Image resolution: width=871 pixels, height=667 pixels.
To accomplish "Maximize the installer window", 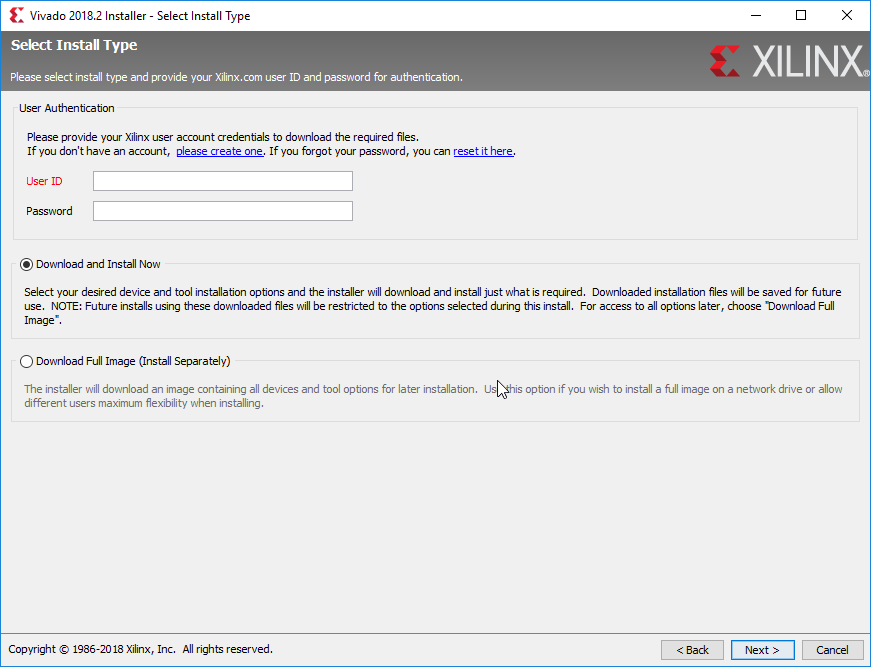I will (801, 16).
